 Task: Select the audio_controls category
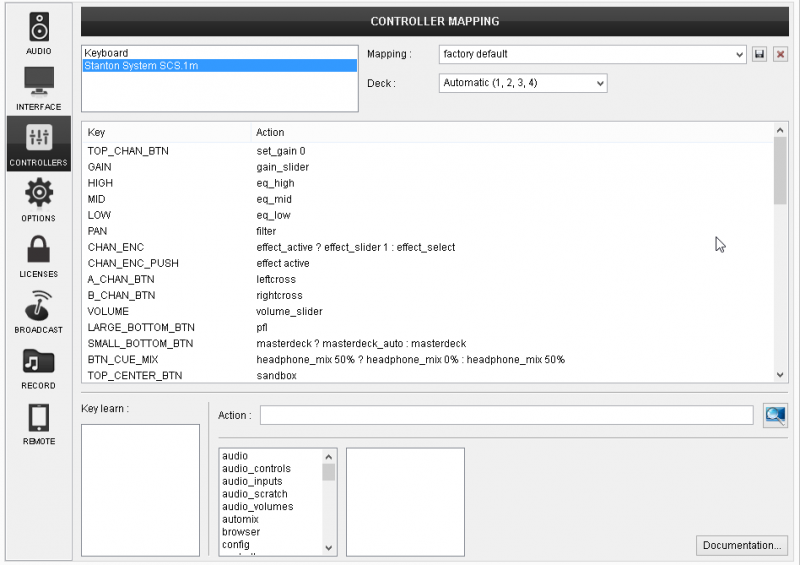[x=271, y=469]
